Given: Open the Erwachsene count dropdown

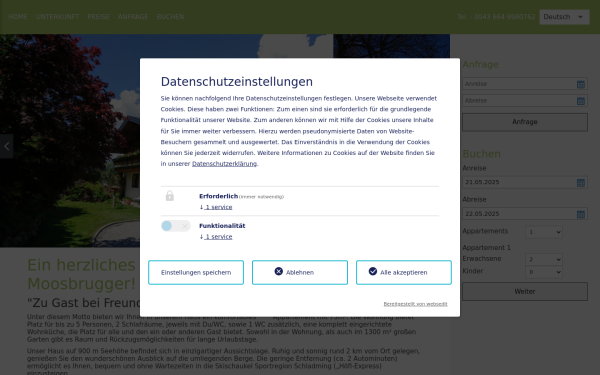Looking at the screenshot, I should pyautogui.click(x=544, y=259).
